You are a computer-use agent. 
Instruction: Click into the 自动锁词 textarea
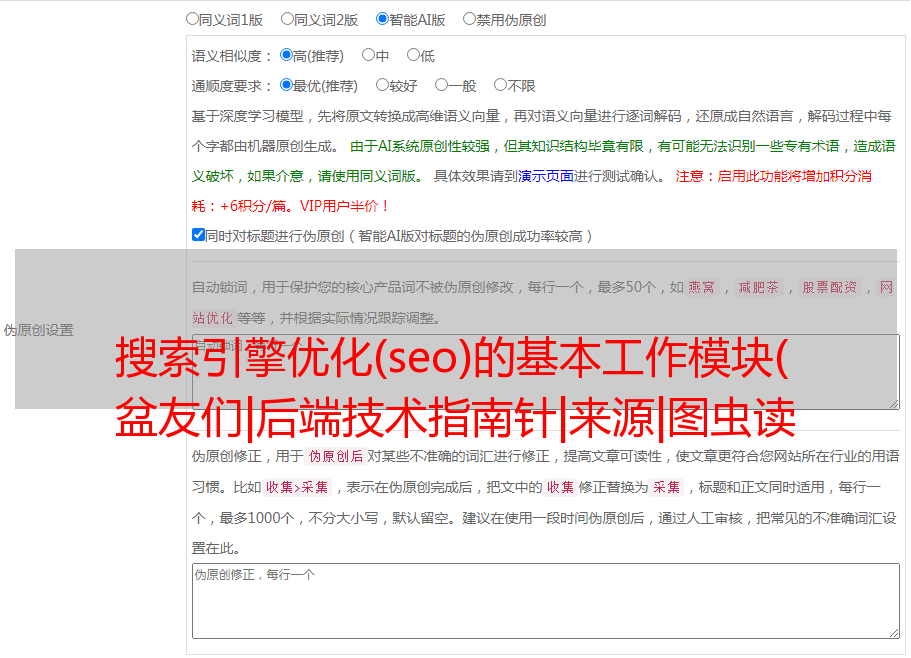click(546, 372)
